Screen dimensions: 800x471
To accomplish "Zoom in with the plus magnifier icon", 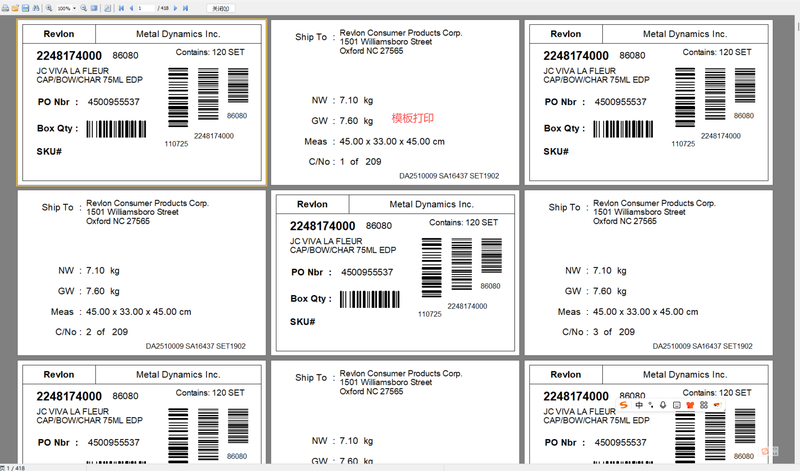I will [49, 8].
